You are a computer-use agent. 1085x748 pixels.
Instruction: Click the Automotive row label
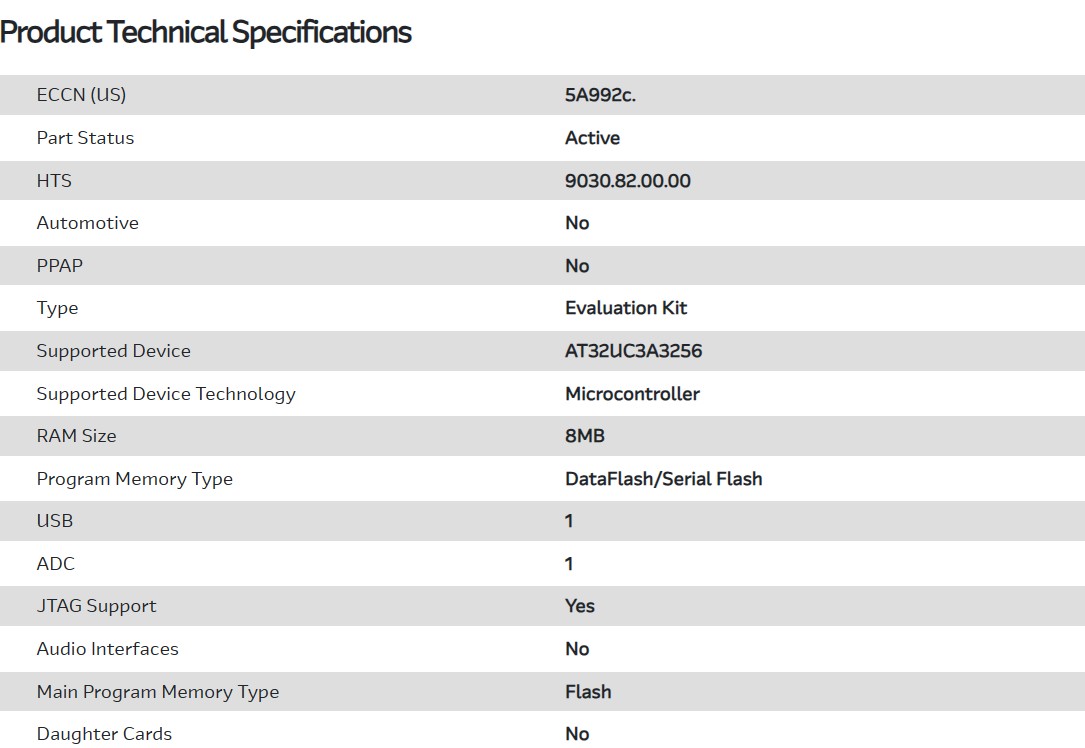pyautogui.click(x=87, y=223)
